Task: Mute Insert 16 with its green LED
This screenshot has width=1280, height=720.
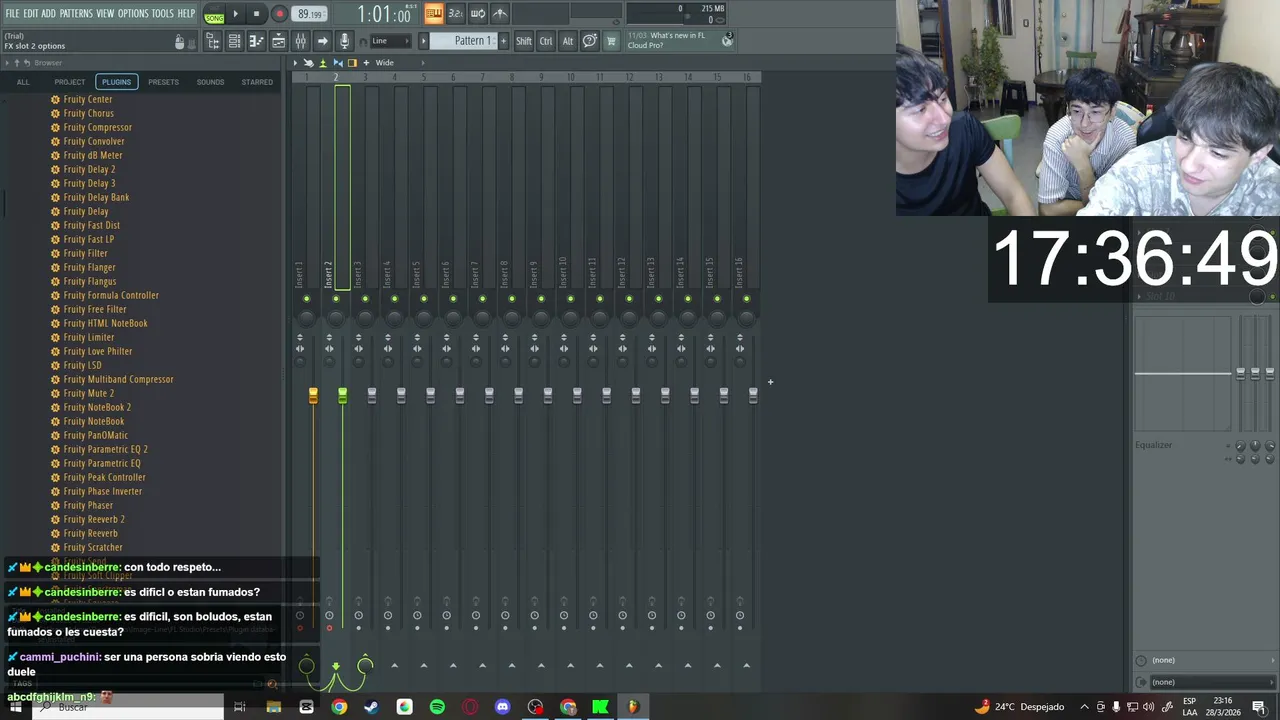Action: pyautogui.click(x=746, y=299)
